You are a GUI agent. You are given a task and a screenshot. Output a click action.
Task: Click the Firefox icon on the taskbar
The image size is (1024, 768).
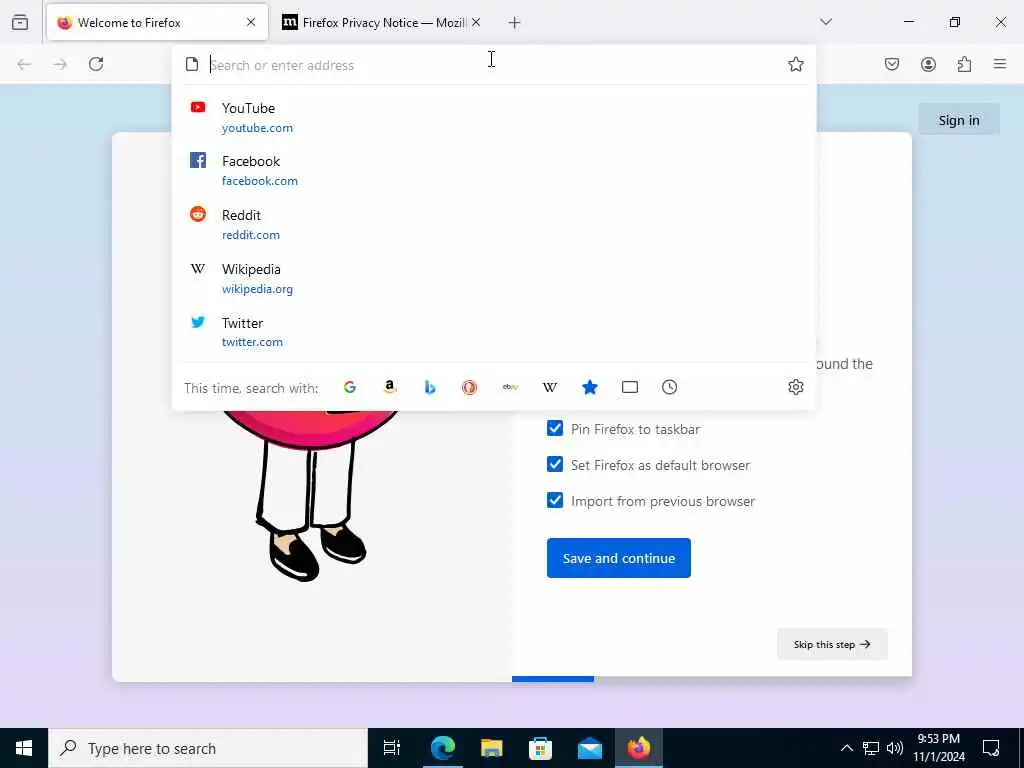[639, 748]
